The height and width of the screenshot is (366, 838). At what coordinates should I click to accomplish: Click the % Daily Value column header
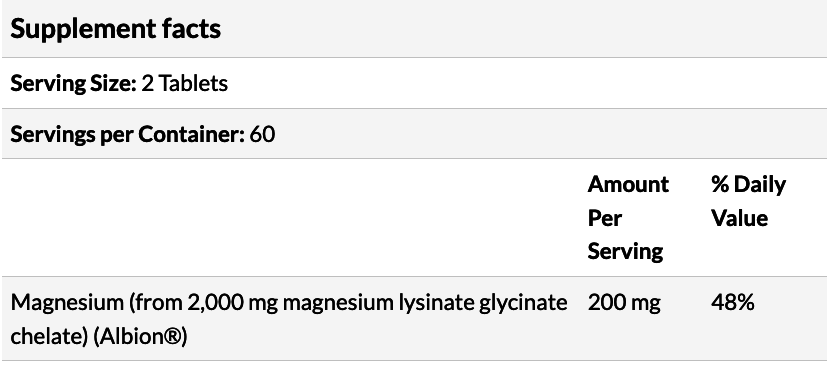pos(748,201)
